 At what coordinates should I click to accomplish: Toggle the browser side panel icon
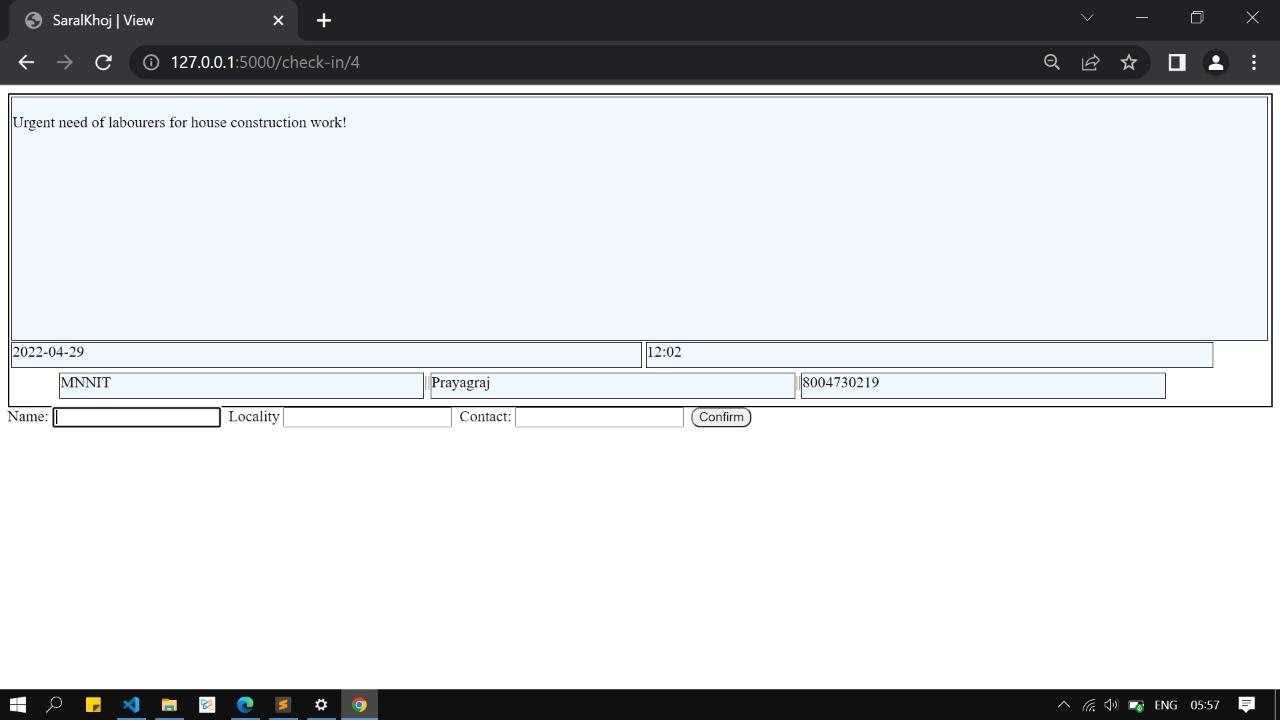coord(1177,62)
